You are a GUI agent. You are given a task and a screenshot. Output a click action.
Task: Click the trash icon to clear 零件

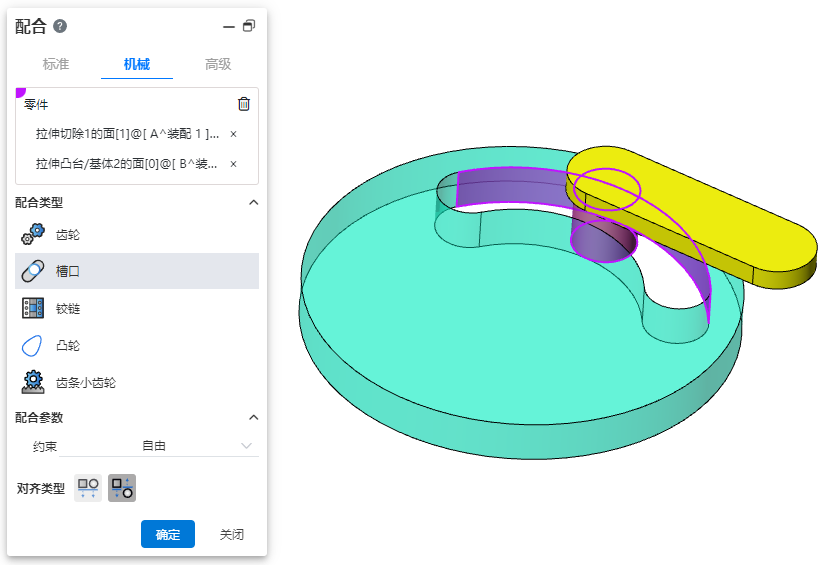[244, 104]
